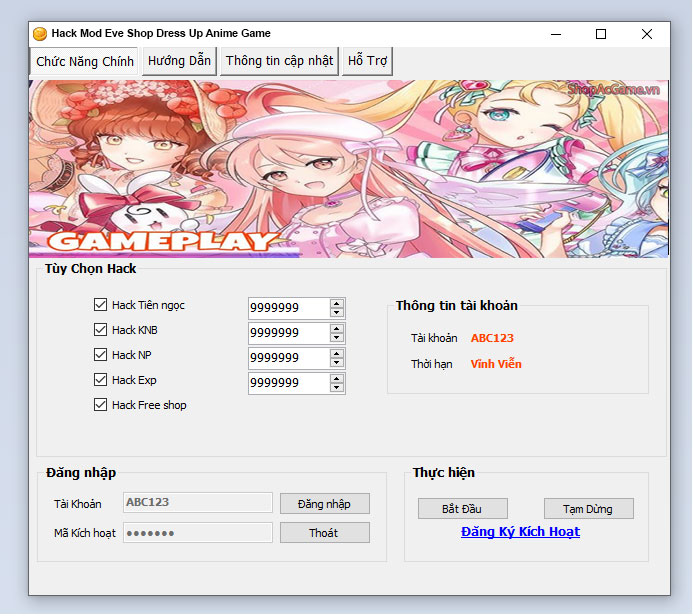Decrease the Hack NP value with down arrow
This screenshot has width=693, height=616.
point(337,363)
